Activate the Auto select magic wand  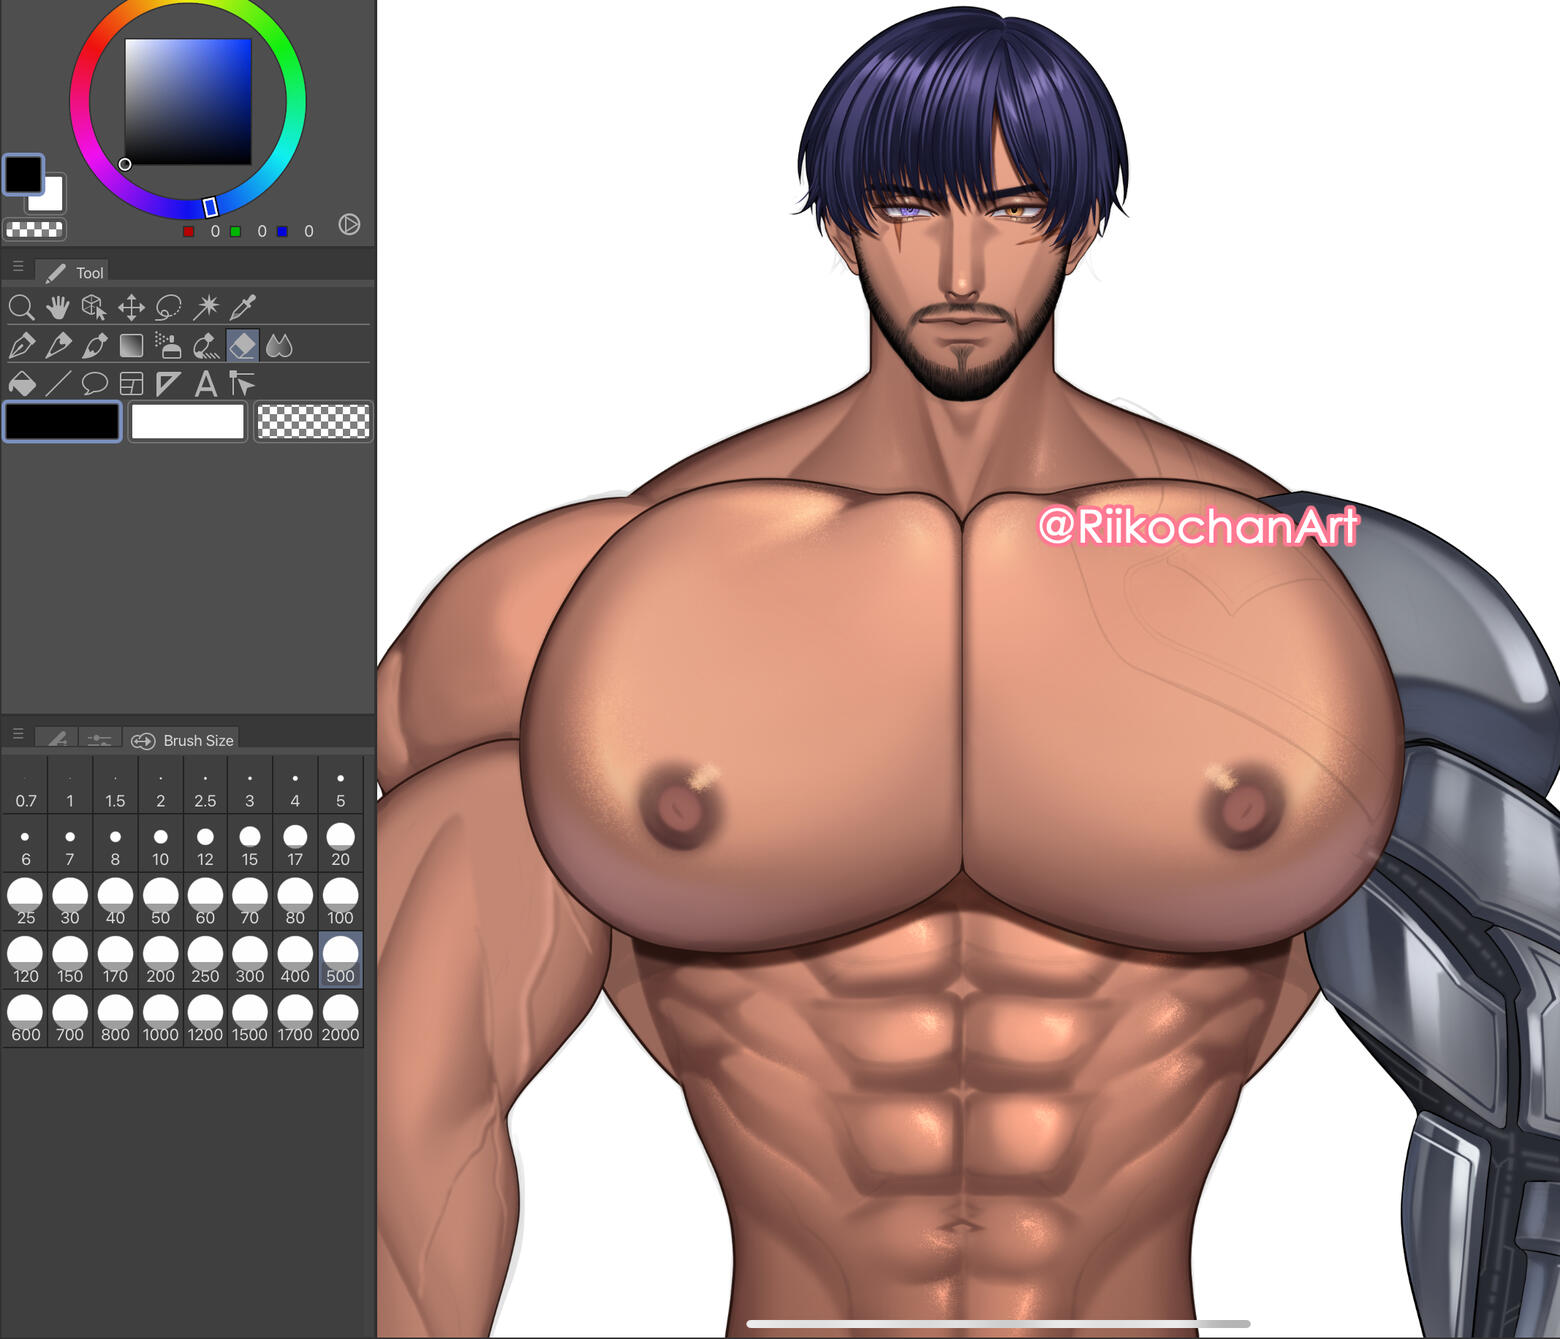206,307
